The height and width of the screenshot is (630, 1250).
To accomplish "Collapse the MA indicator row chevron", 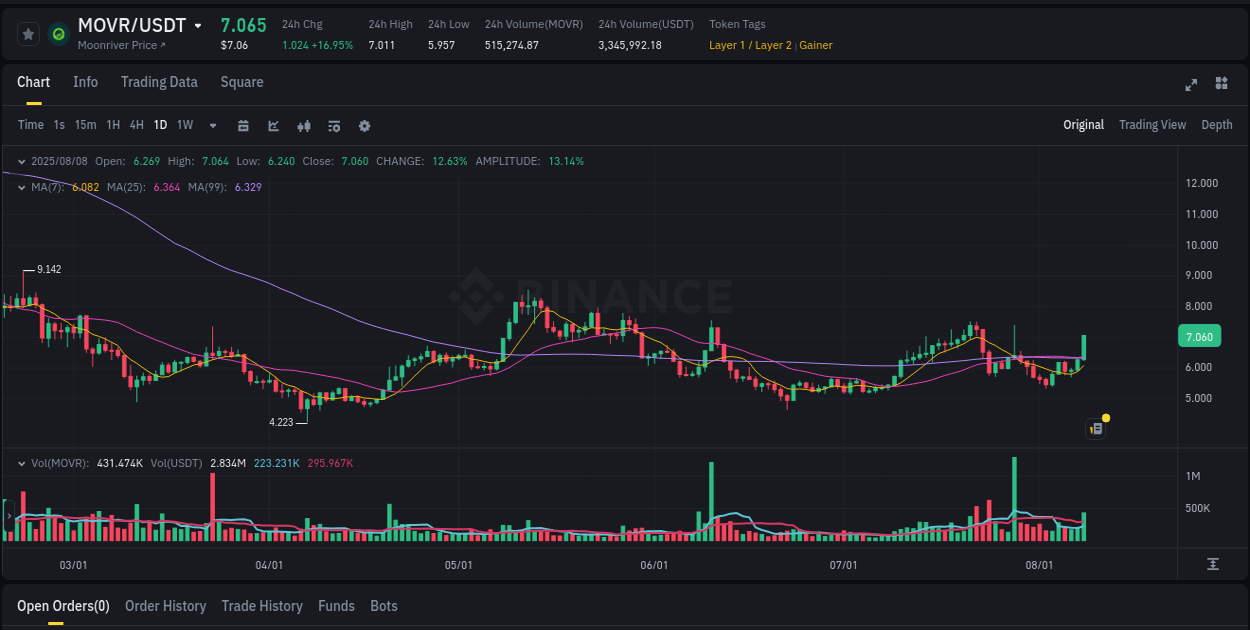I will [21, 186].
